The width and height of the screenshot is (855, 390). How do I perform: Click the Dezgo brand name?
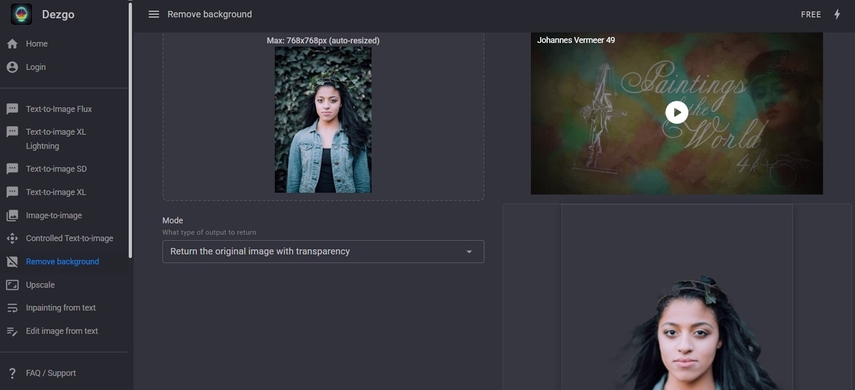click(x=58, y=15)
